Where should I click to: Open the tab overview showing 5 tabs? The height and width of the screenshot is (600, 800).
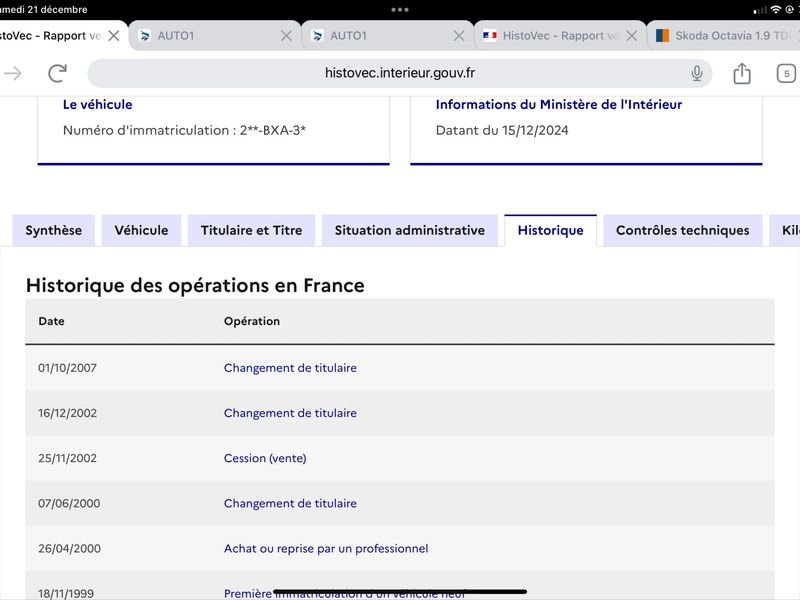pos(786,73)
